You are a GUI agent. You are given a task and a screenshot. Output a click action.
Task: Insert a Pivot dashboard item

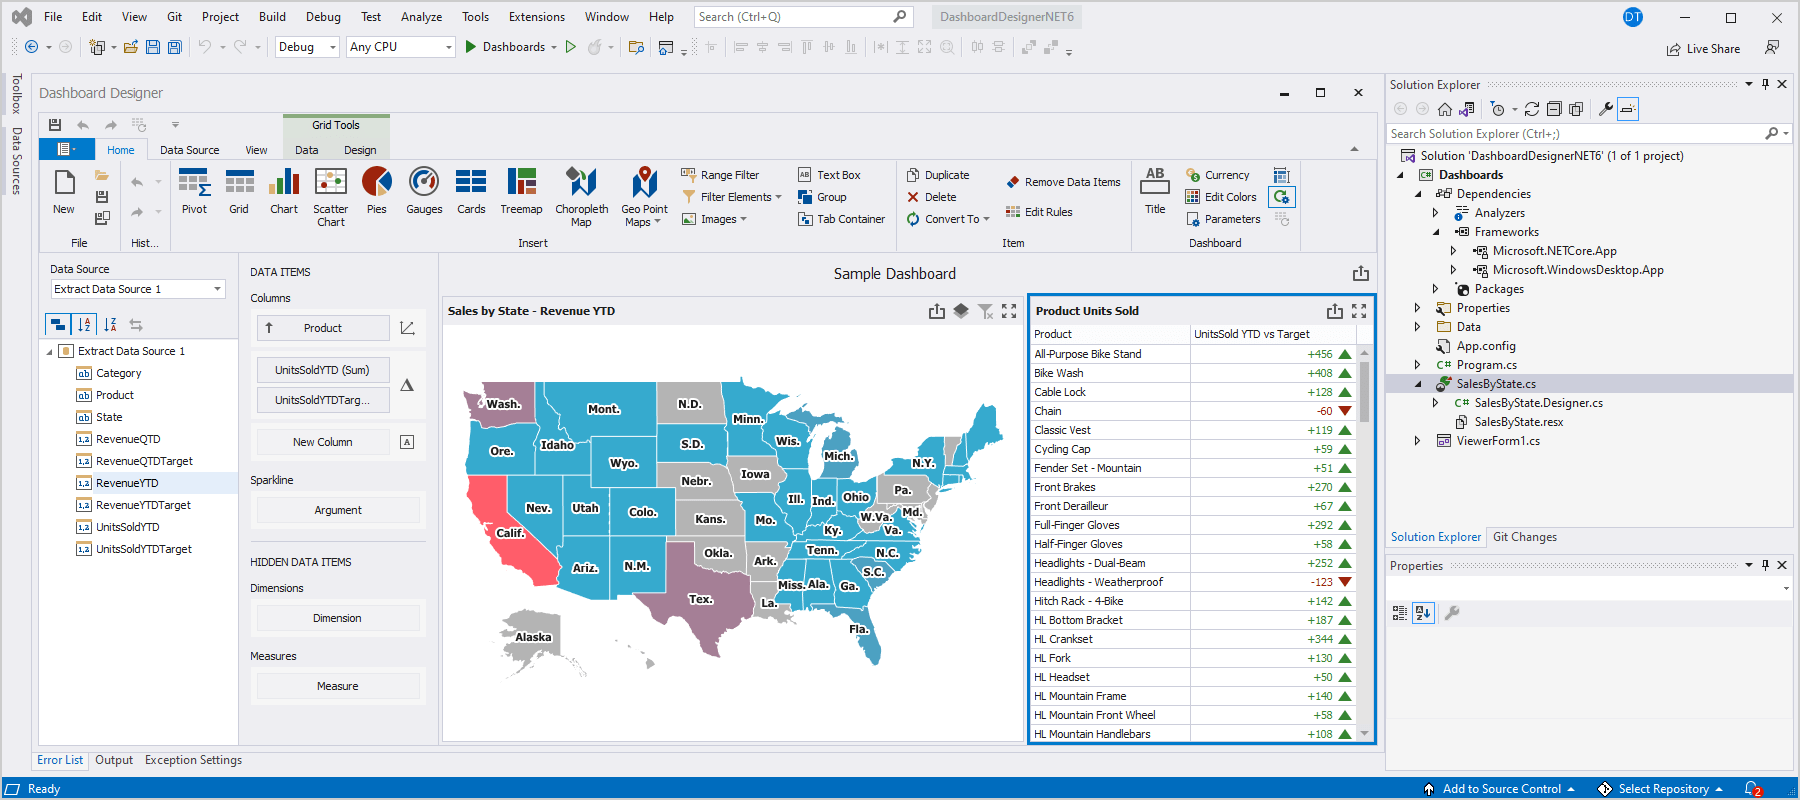pos(194,190)
